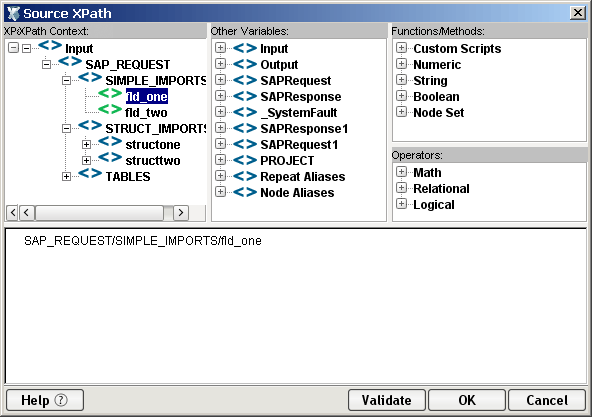Select SAPRequest in Other Variables
This screenshot has width=592, height=417.
296,80
